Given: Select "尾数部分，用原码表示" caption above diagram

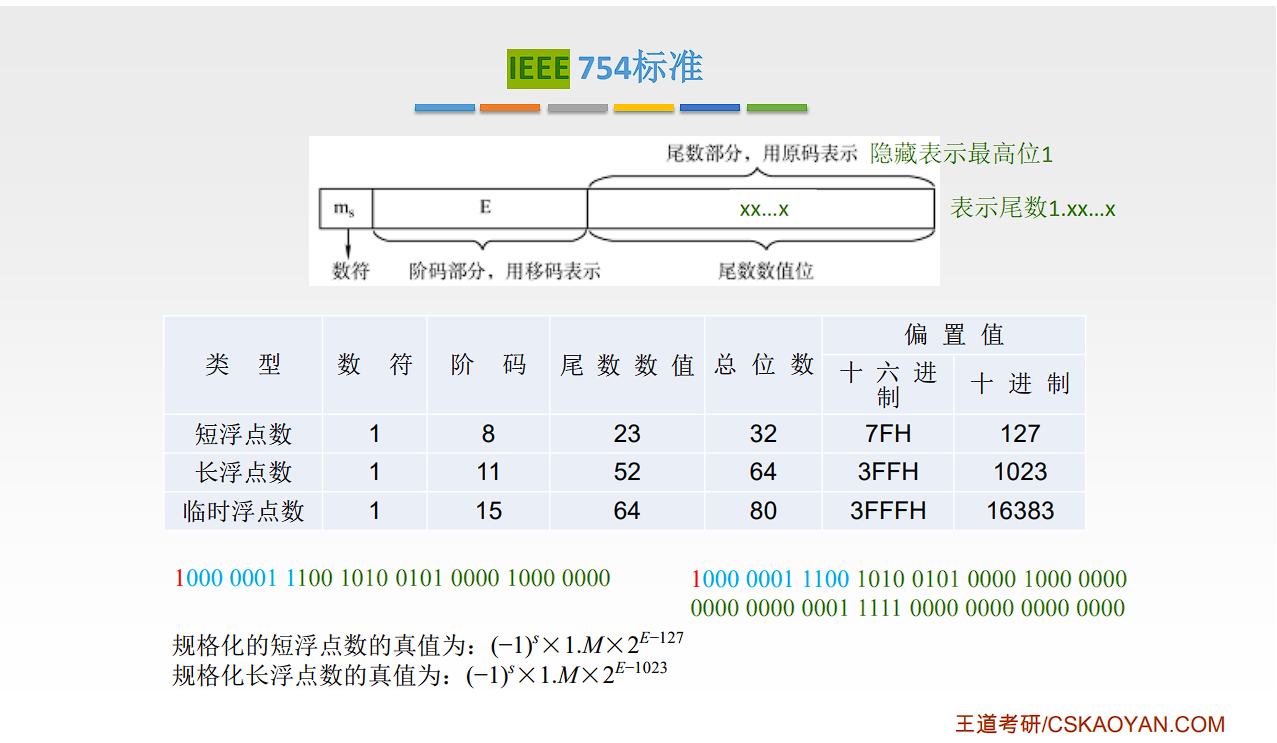Looking at the screenshot, I should (762, 154).
